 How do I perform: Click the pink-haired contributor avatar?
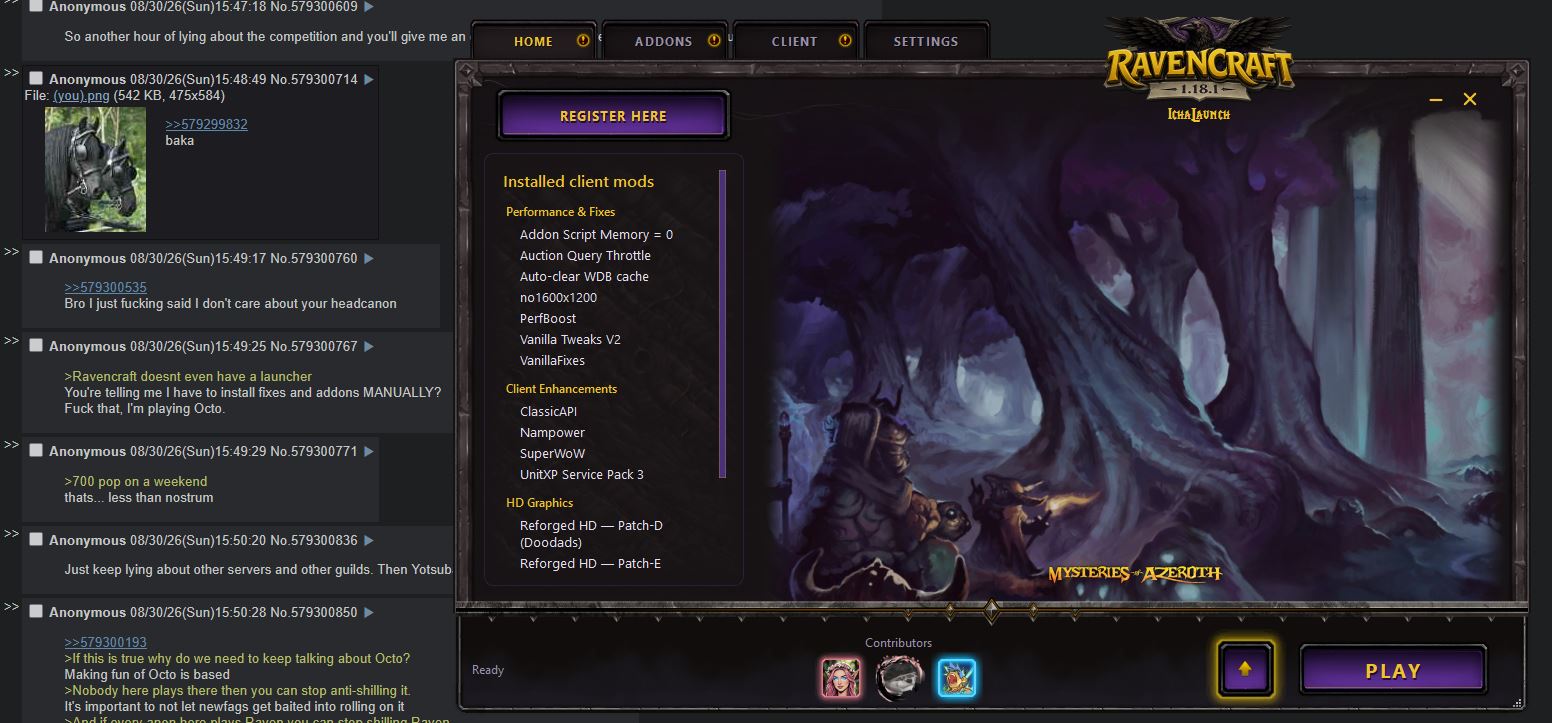point(841,678)
